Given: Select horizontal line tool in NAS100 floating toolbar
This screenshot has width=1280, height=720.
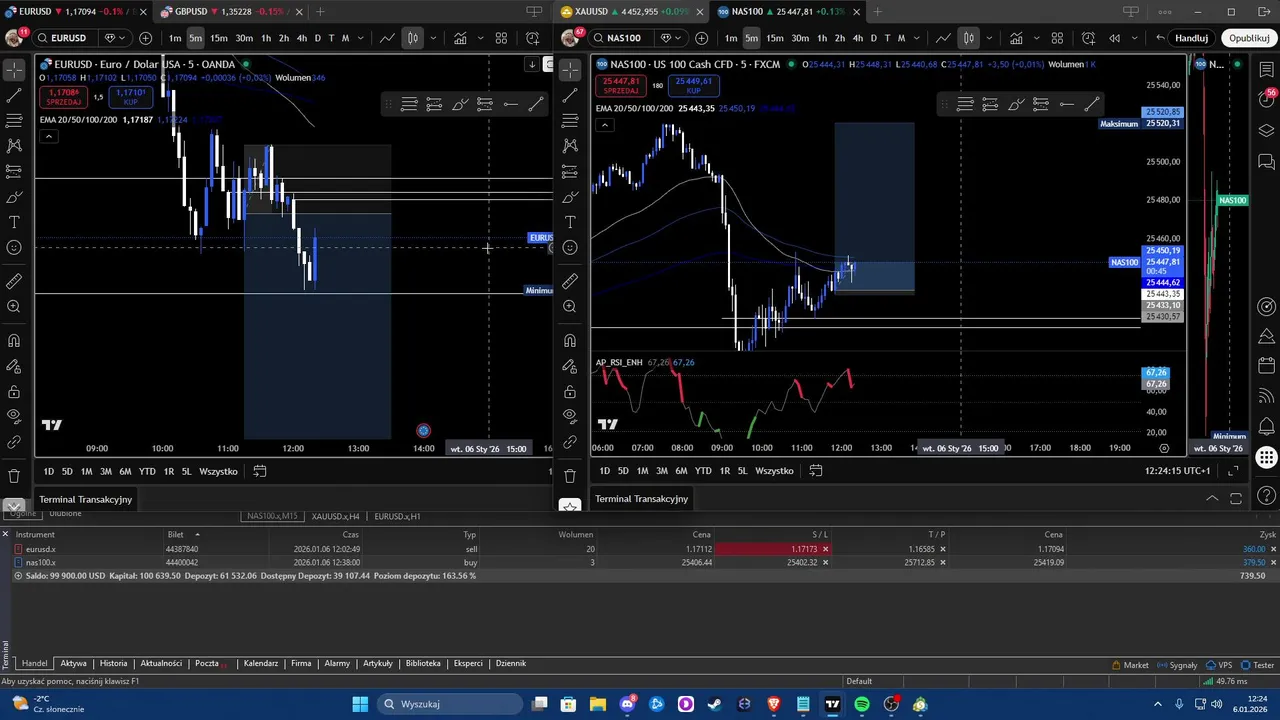Looking at the screenshot, I should point(1067,104).
